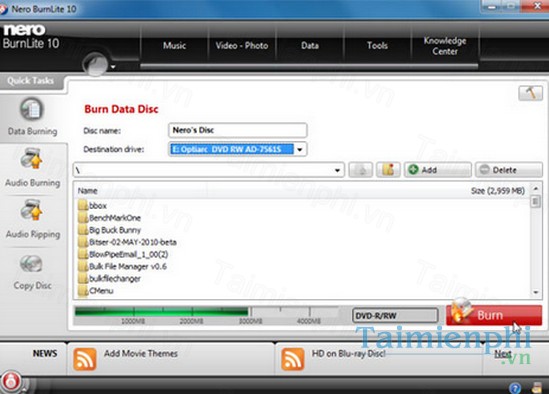Open the Music menu tab
The image size is (549, 394).
[x=174, y=46]
